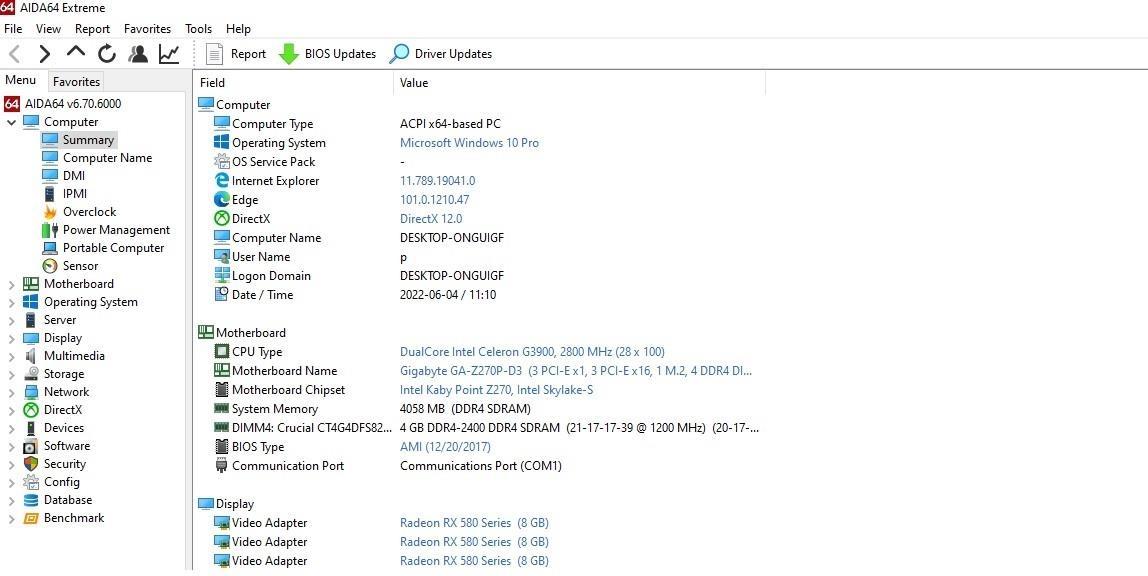This screenshot has height=576, width=1148.
Task: Go back with the left arrow button
Action: 15,53
